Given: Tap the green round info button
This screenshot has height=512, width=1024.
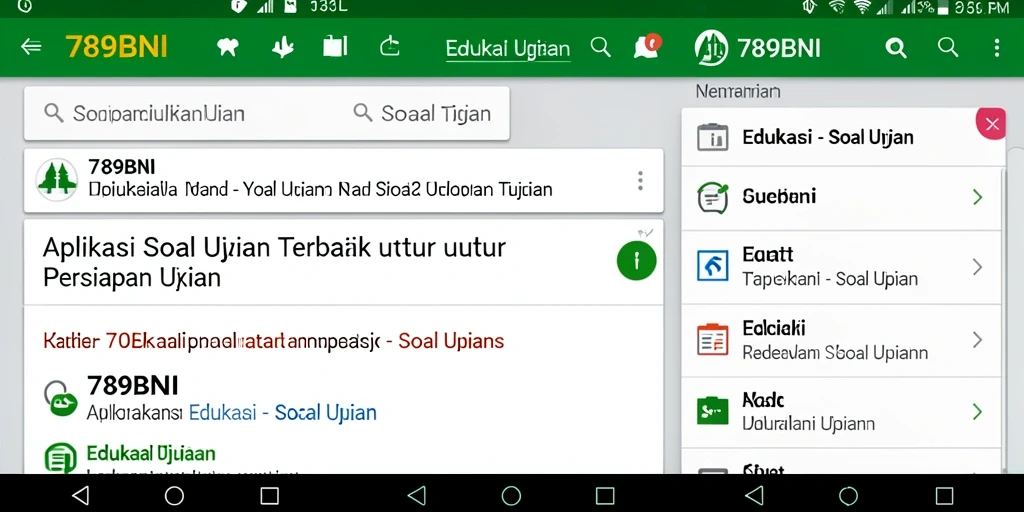Looking at the screenshot, I should (636, 261).
